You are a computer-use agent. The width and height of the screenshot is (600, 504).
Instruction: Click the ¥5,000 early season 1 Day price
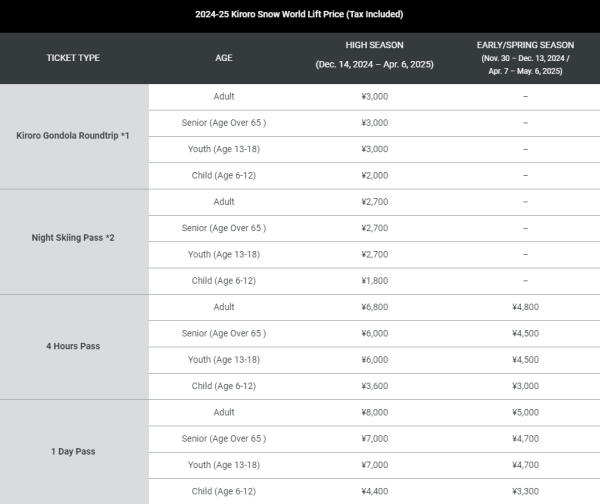pos(524,412)
